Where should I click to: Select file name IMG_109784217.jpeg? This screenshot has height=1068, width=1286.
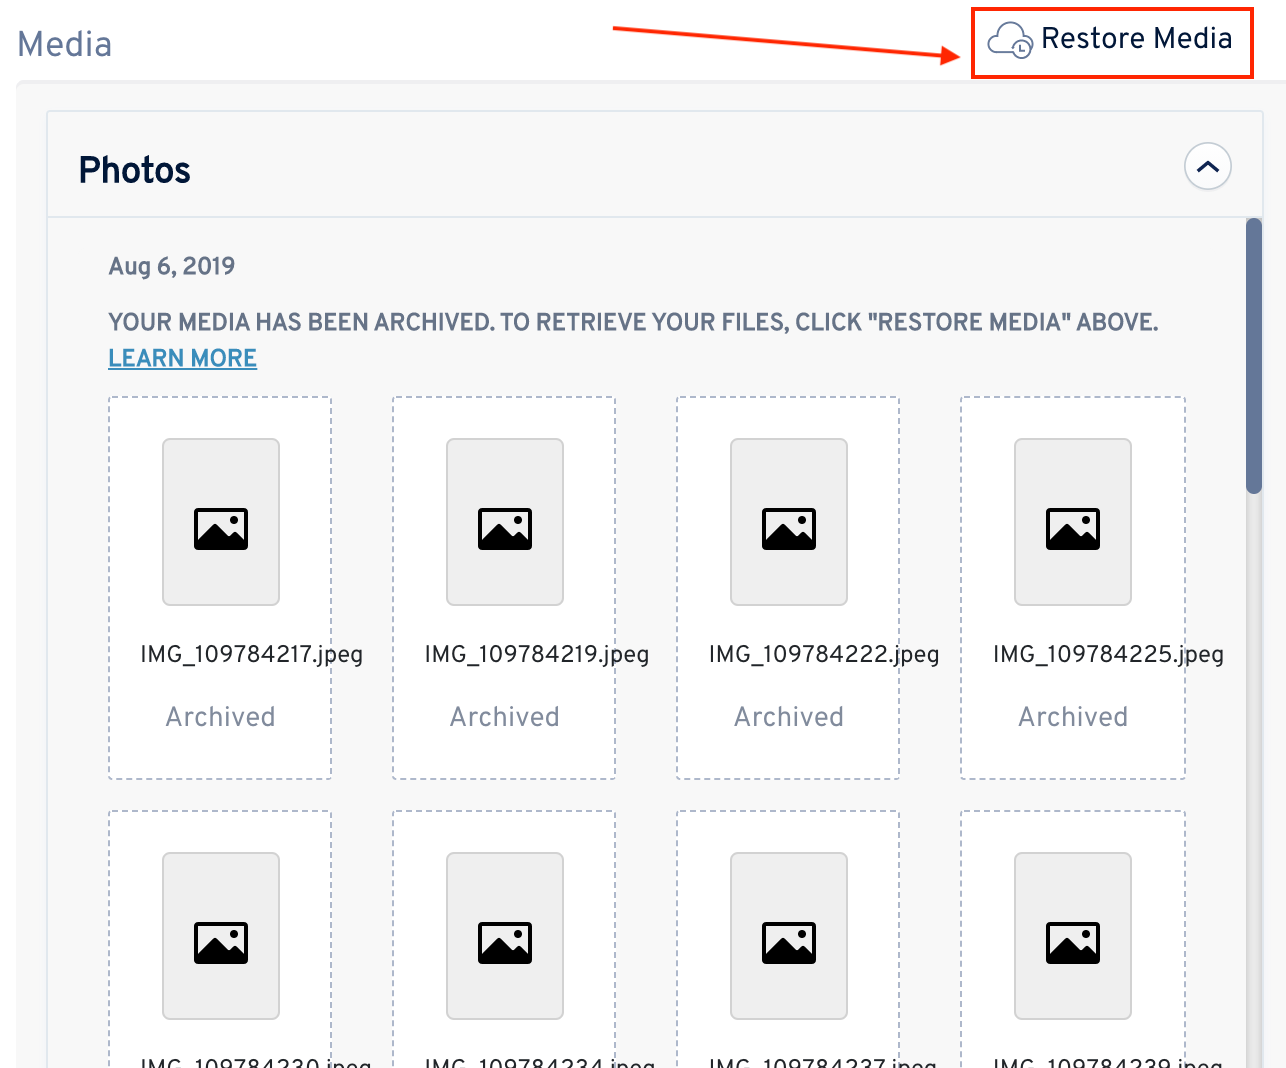[252, 654]
